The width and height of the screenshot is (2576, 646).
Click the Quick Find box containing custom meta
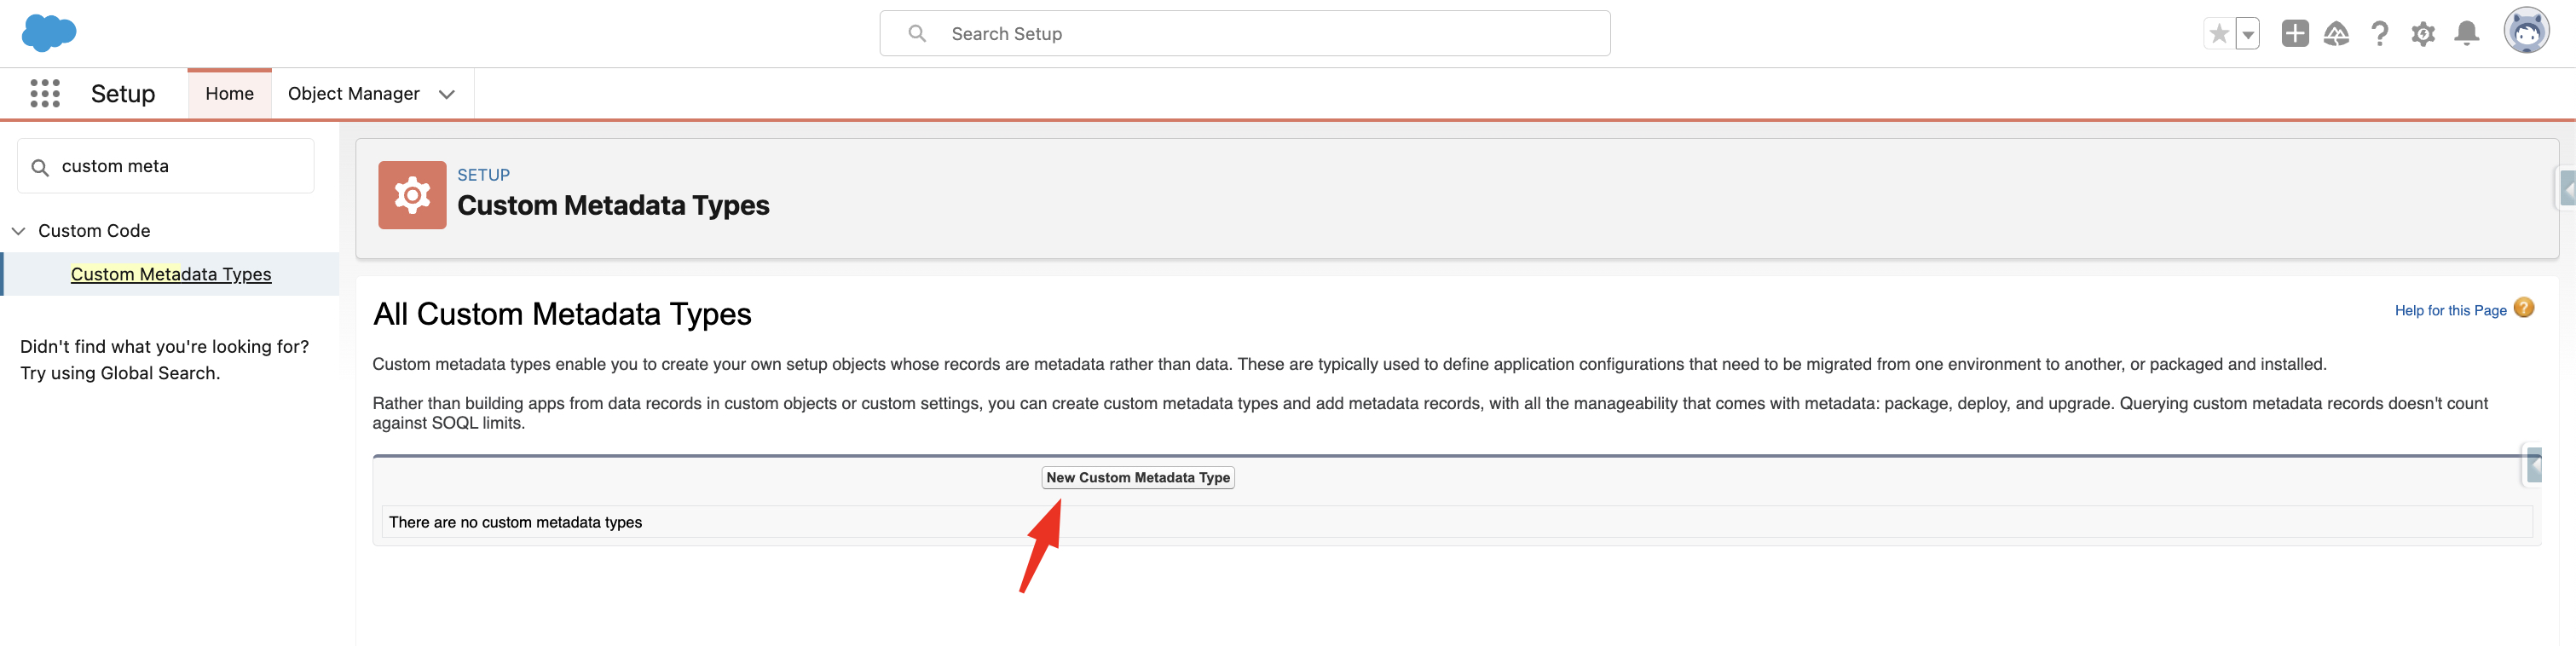point(166,166)
